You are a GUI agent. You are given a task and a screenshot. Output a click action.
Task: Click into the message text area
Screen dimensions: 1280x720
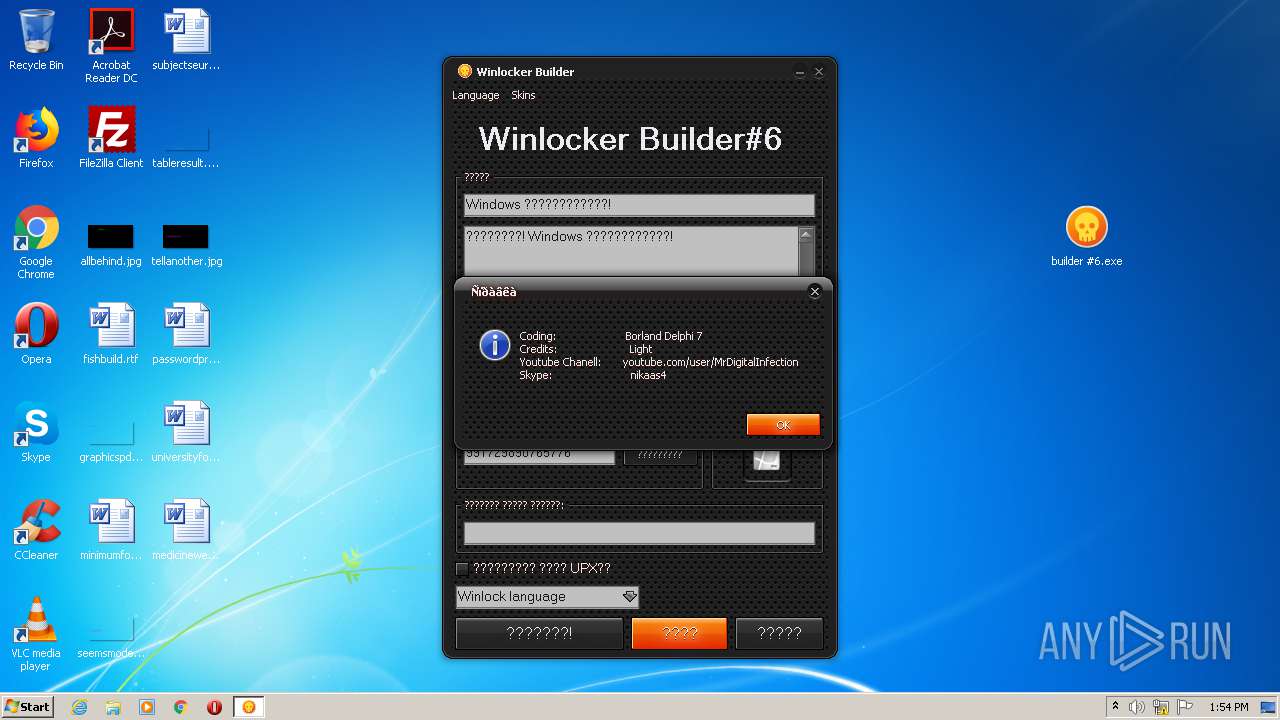pos(631,250)
